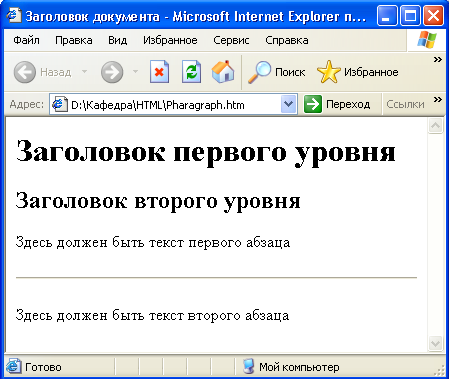Image resolution: width=449 pixels, height=379 pixels.
Task: Click heading Заголовок первого уровня
Action: point(206,152)
